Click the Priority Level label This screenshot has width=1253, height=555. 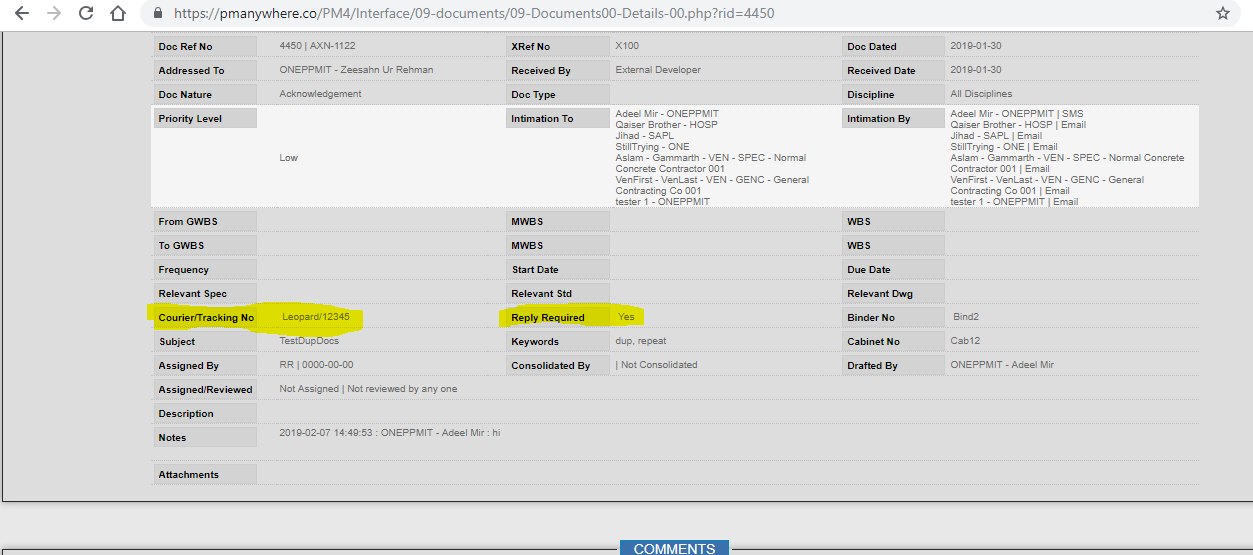pyautogui.click(x=190, y=119)
